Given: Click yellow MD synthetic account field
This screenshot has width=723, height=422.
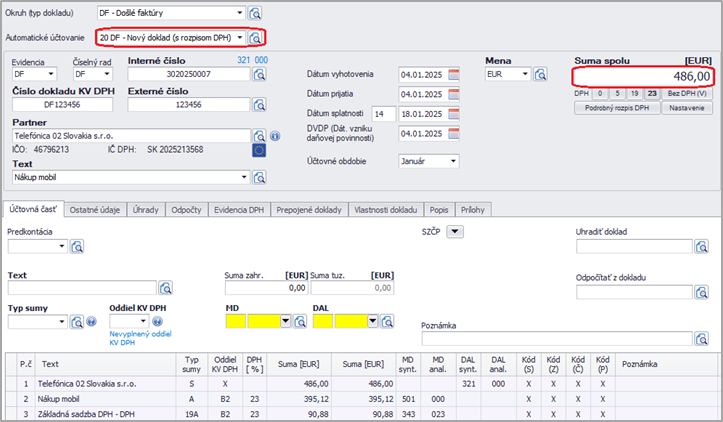Looking at the screenshot, I should (236, 321).
